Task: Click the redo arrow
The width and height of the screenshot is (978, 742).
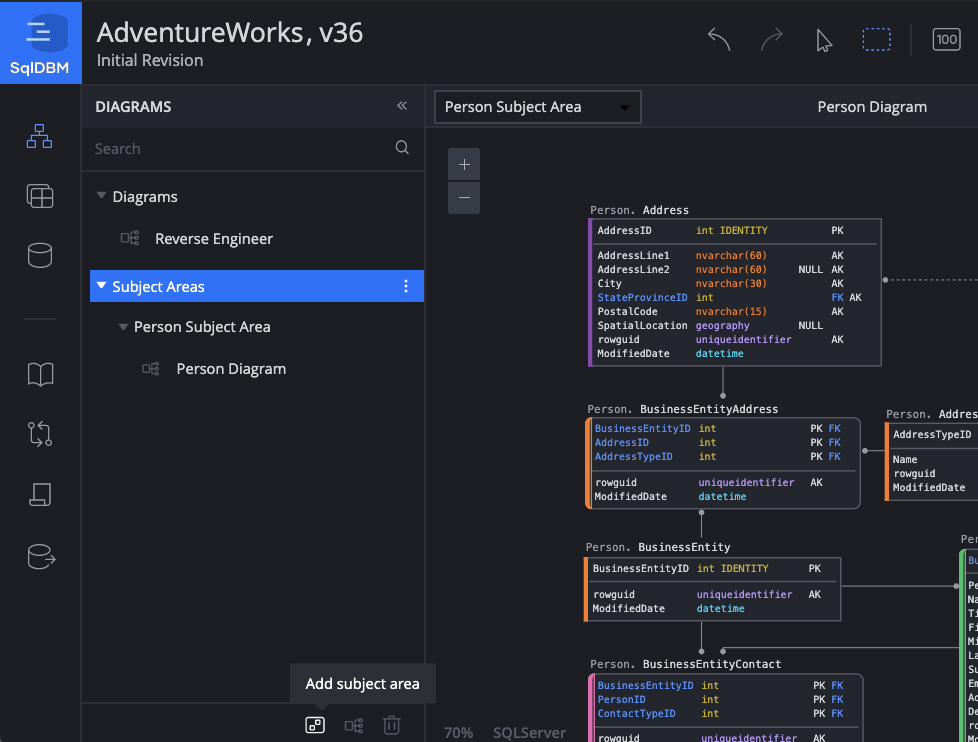Action: pyautogui.click(x=772, y=40)
